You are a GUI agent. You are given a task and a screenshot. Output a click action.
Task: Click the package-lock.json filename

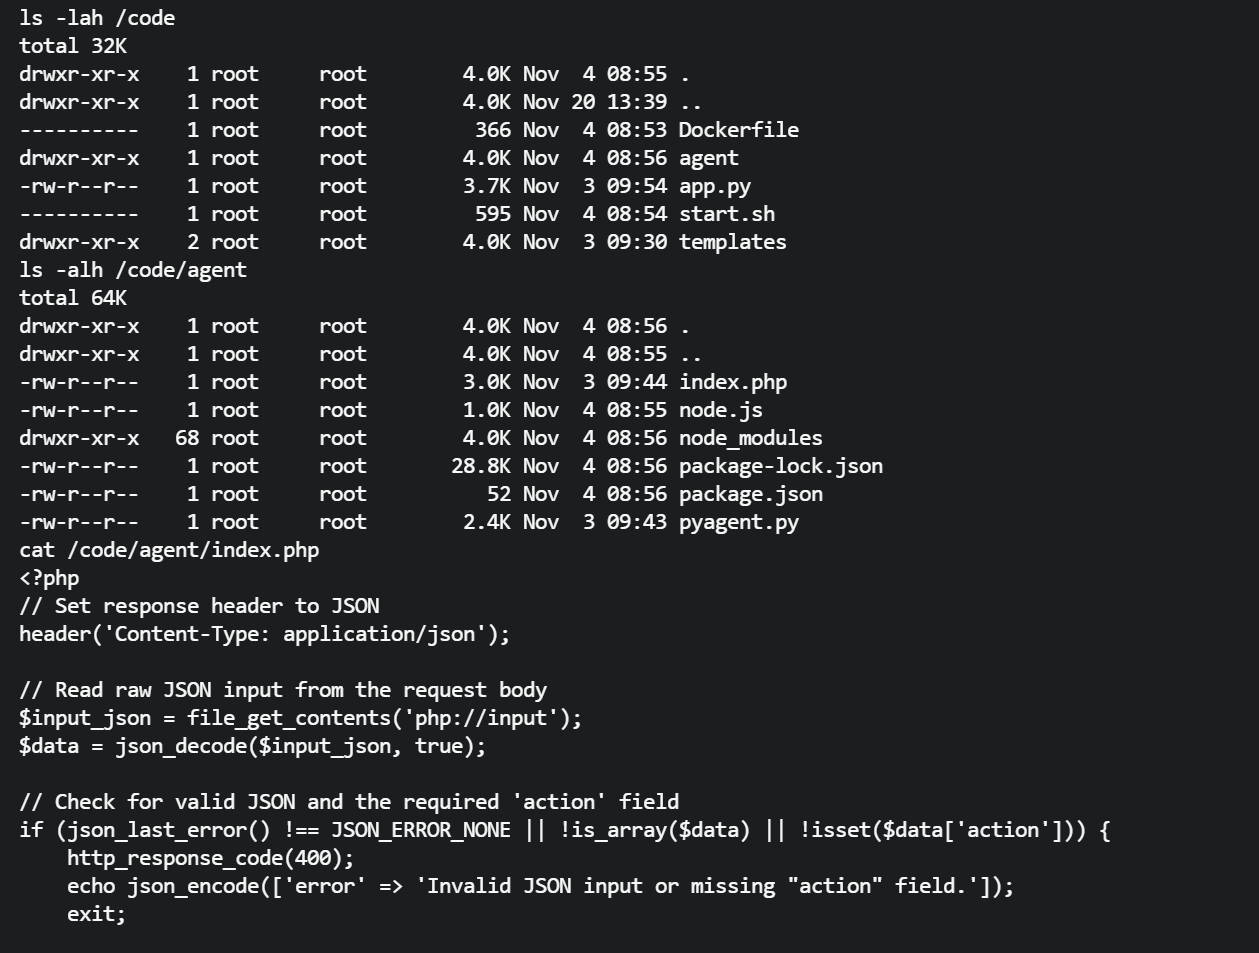tap(780, 466)
